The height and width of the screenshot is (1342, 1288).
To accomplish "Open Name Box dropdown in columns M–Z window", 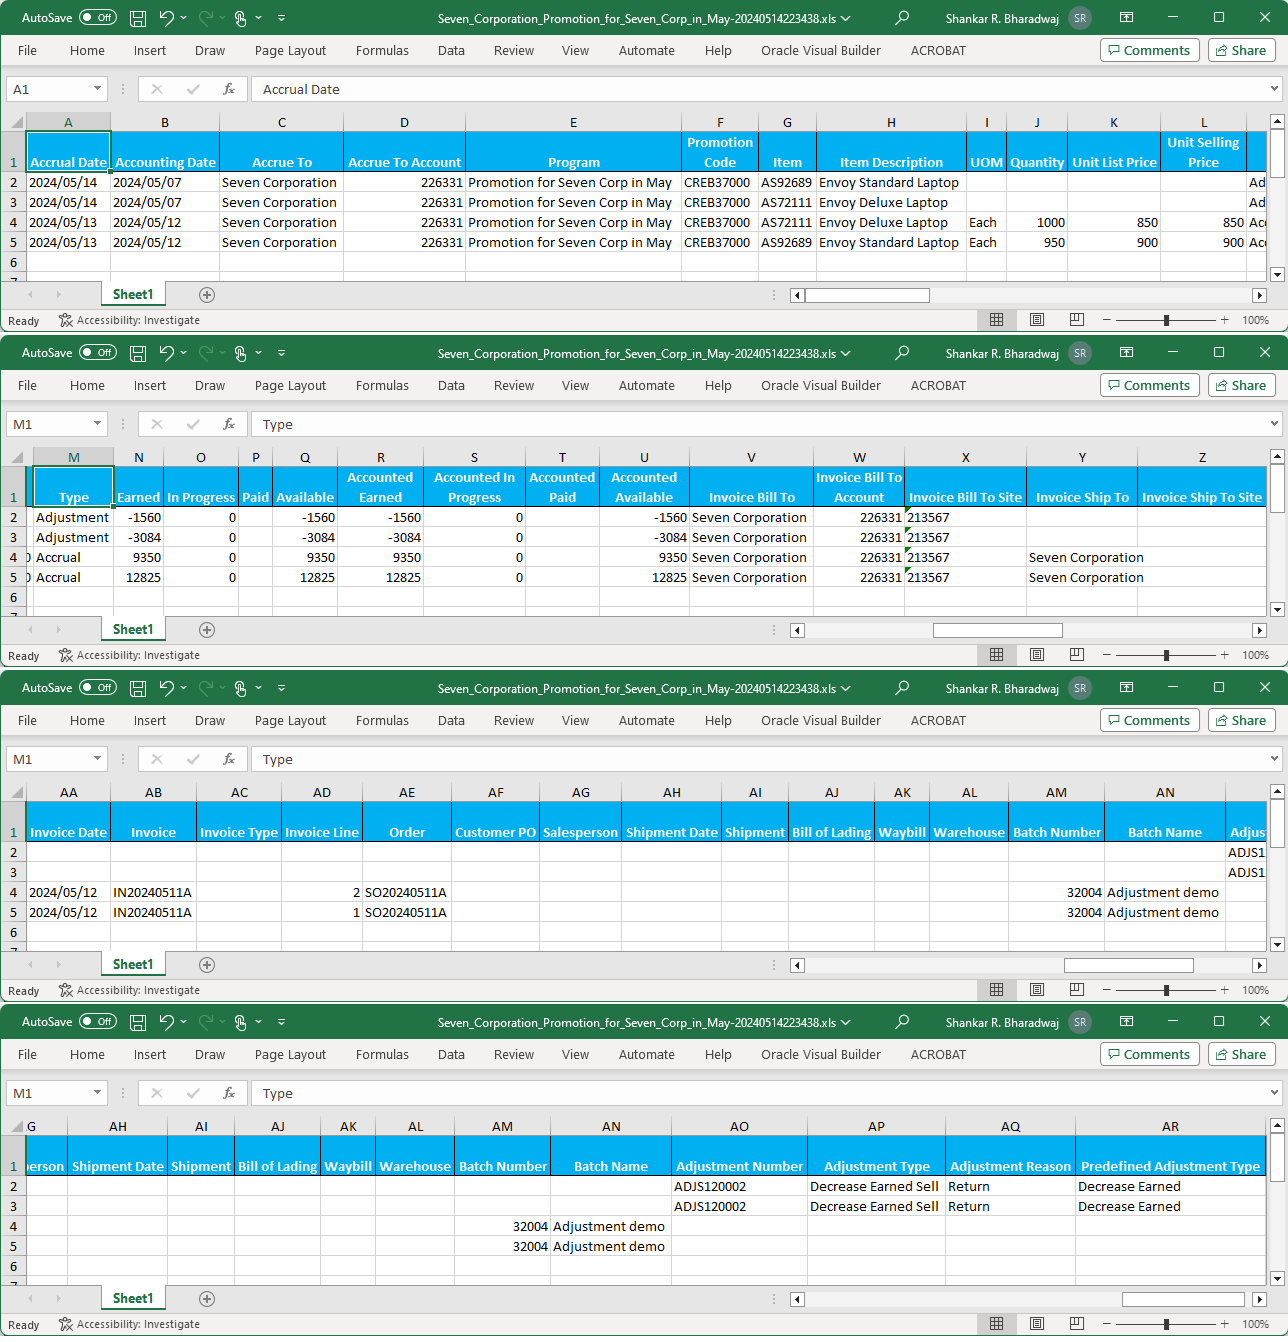I will [97, 424].
